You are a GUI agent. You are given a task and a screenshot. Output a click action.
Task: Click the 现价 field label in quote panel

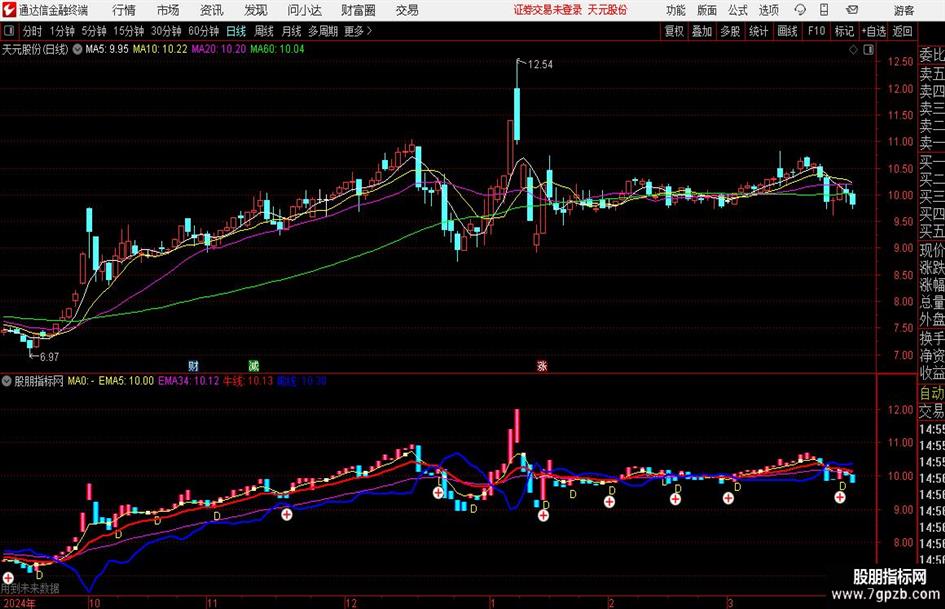click(932, 250)
